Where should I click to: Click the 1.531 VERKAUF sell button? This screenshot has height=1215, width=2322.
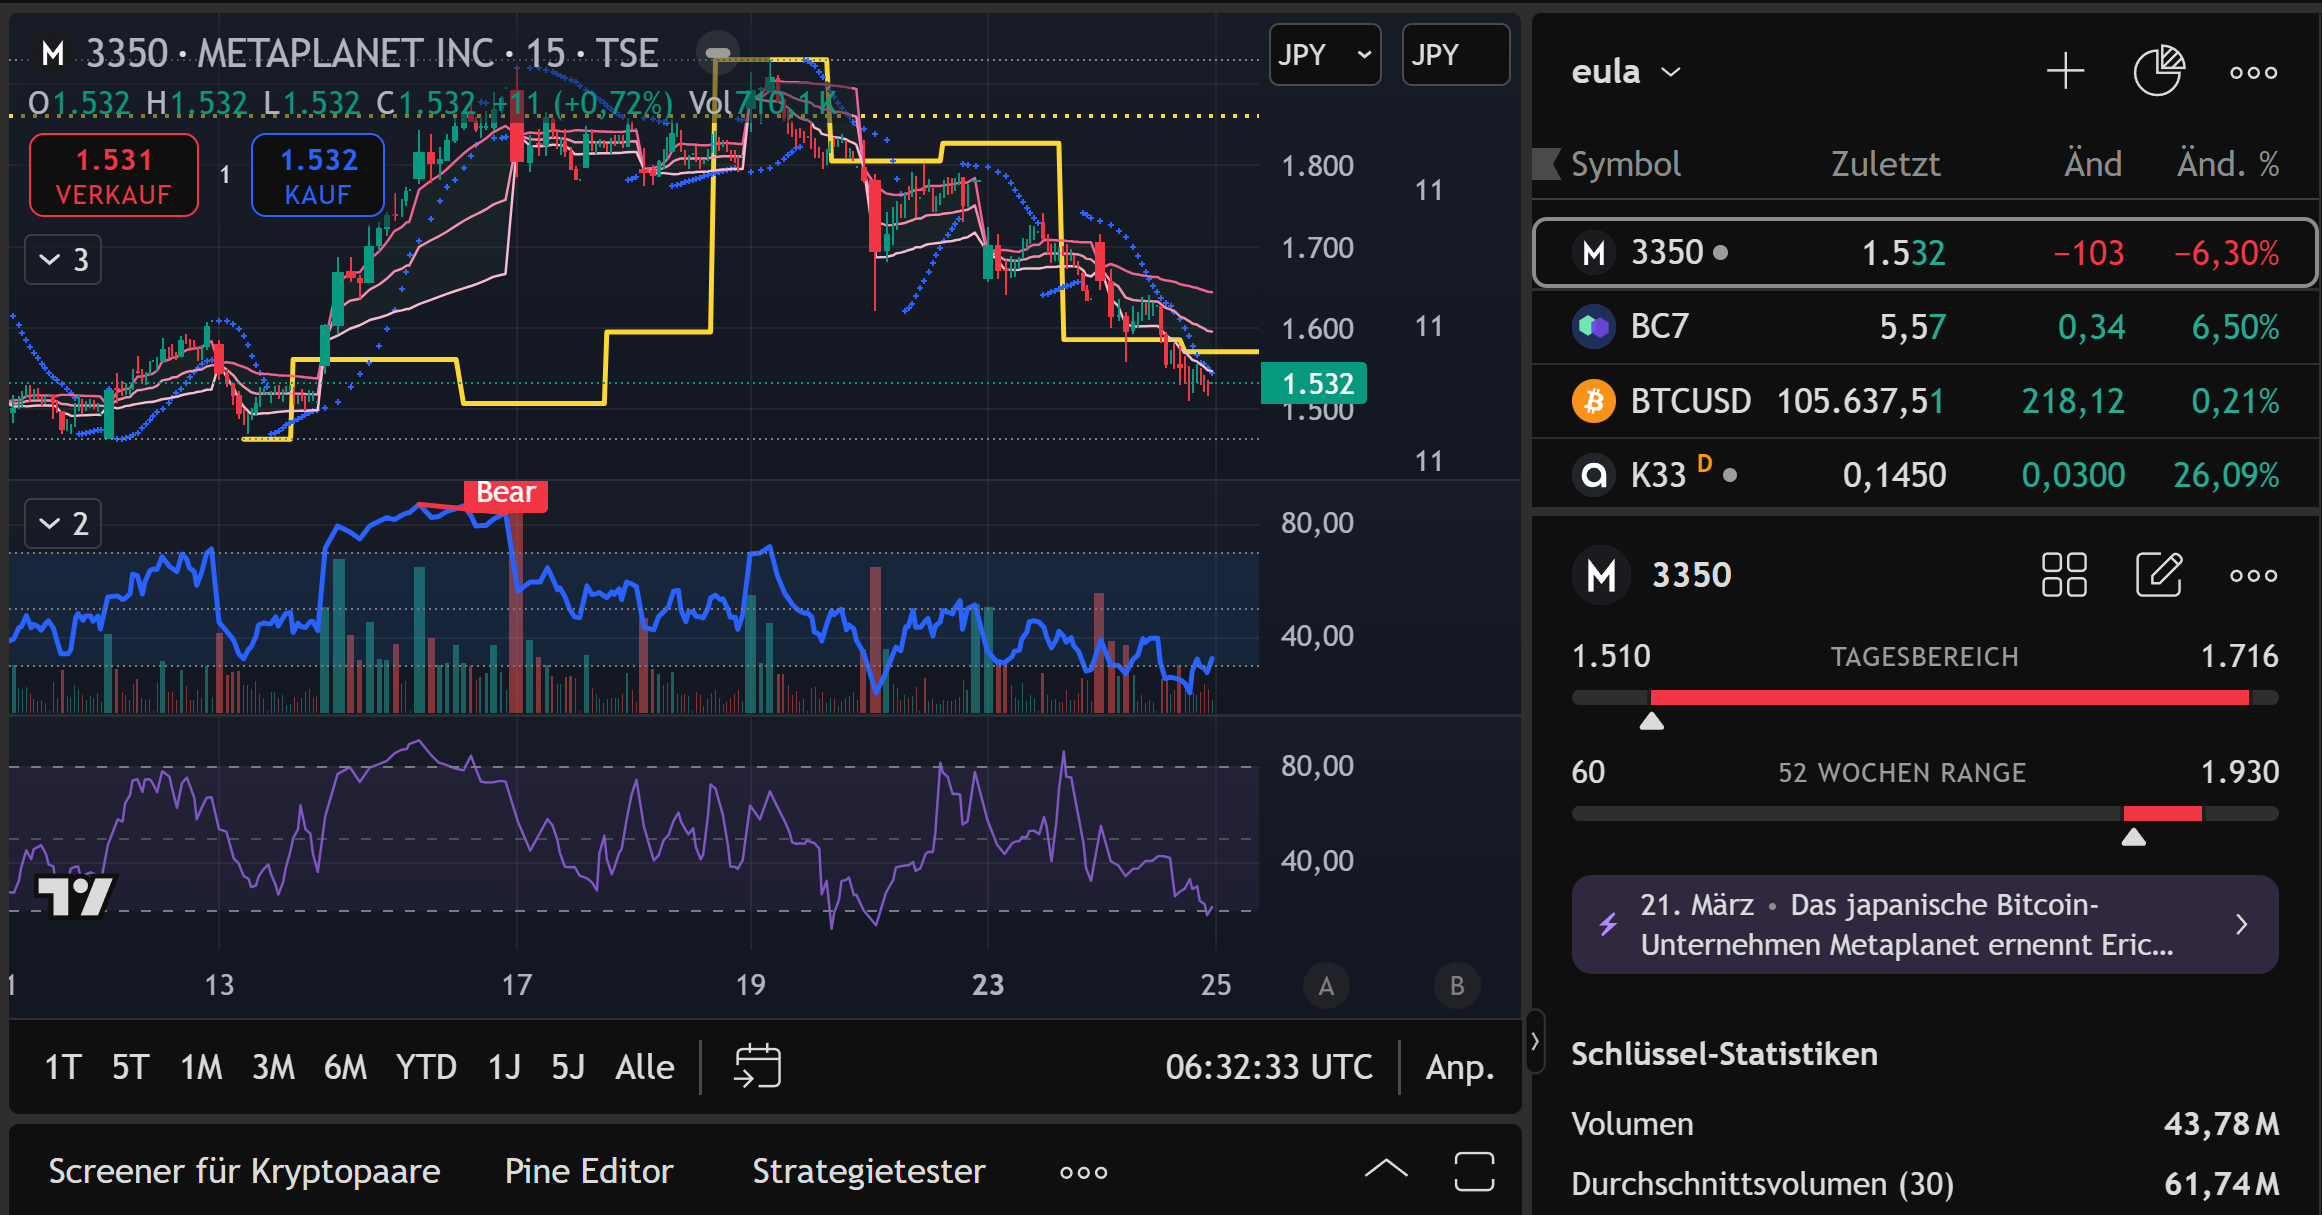pyautogui.click(x=114, y=175)
